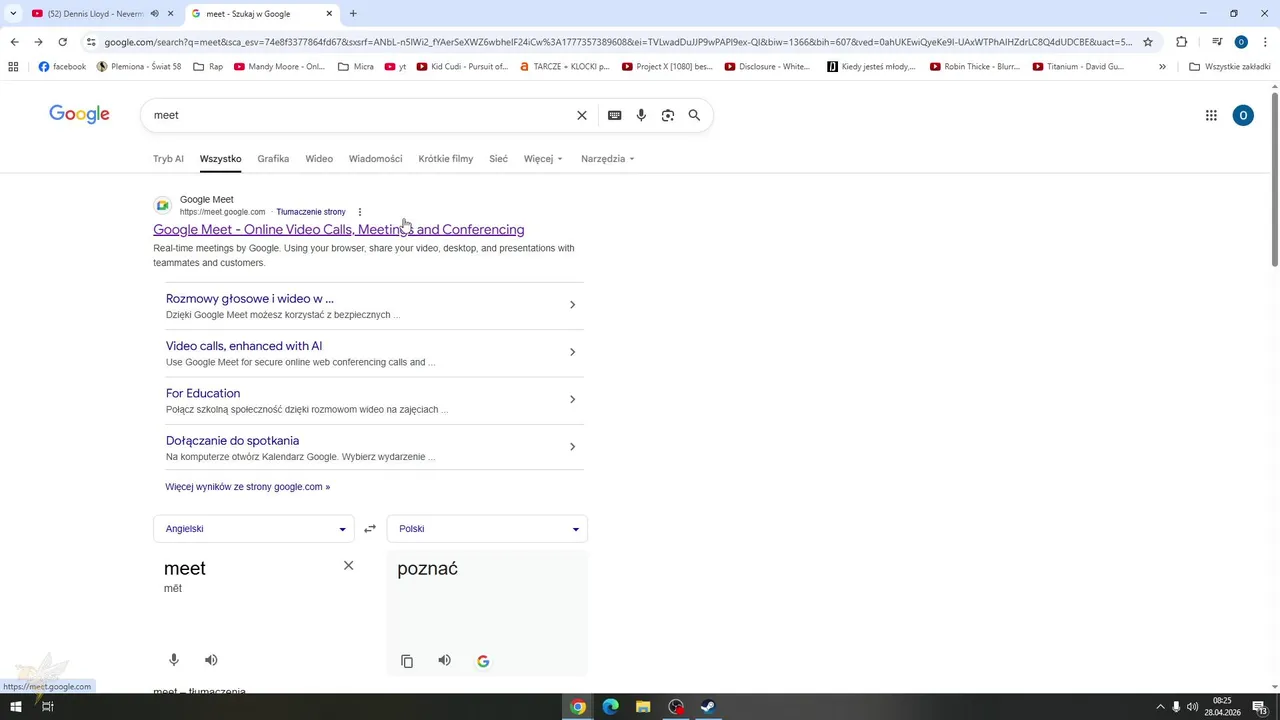Open the 'Angielski' source language dropdown
The height and width of the screenshot is (720, 1280).
(x=254, y=529)
